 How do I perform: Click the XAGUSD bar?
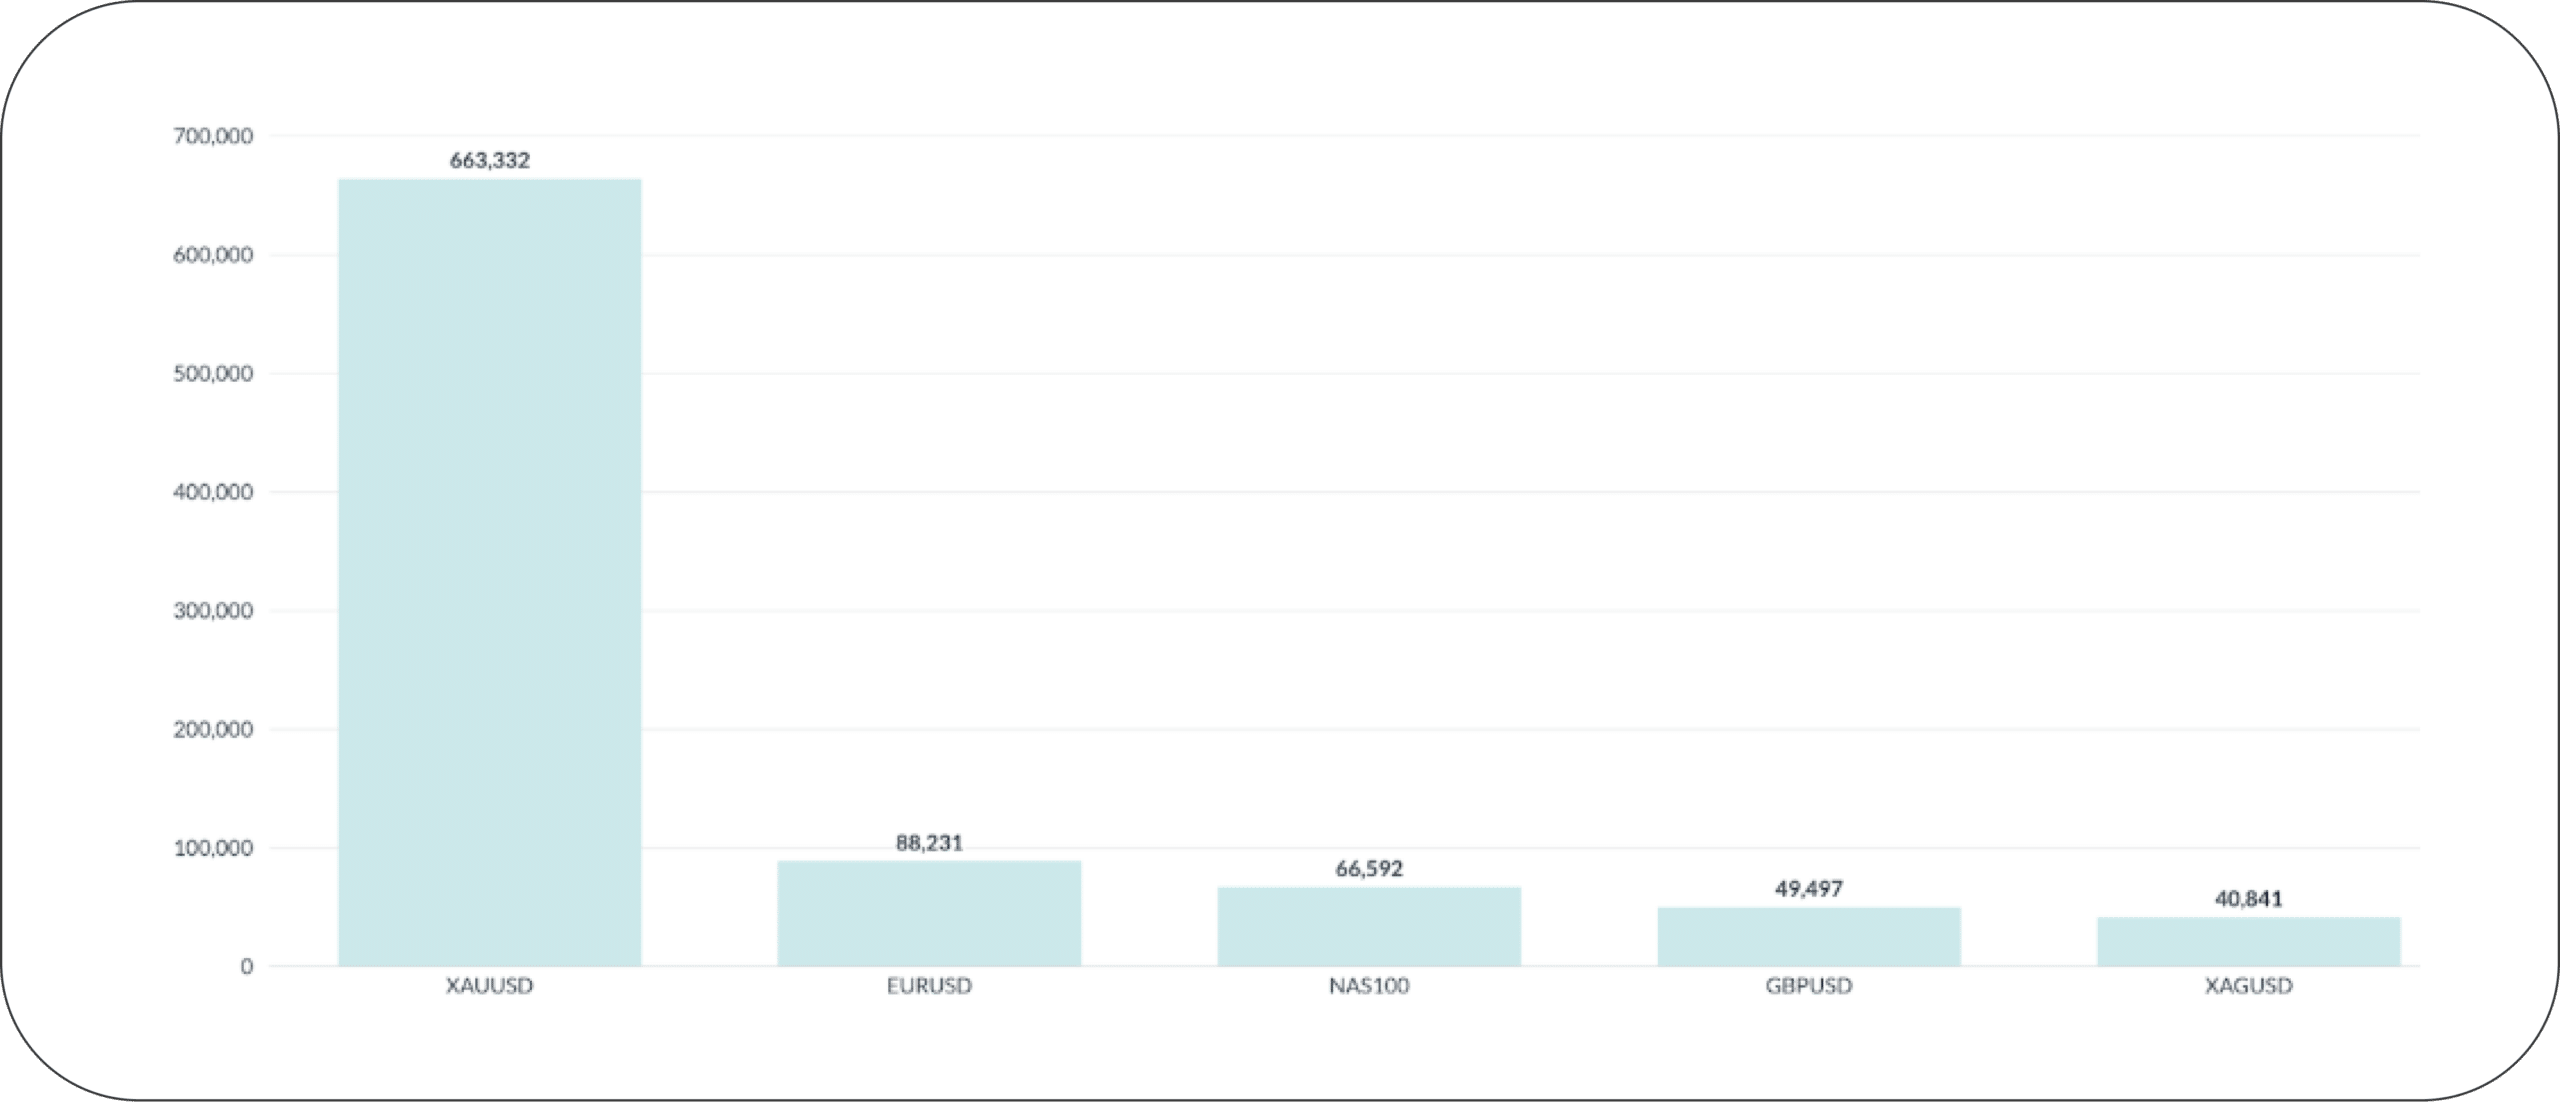coord(2248,941)
